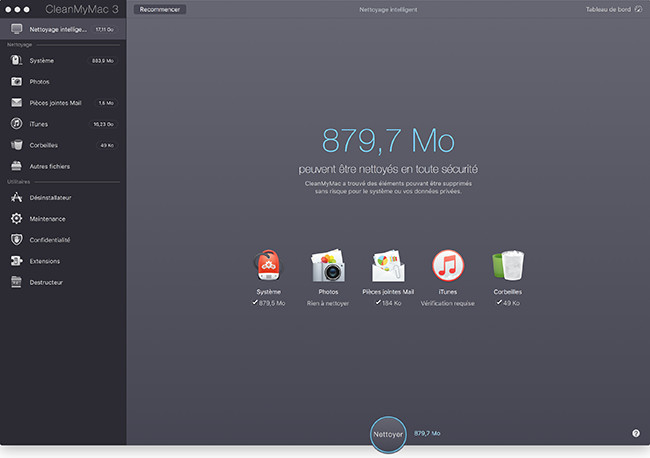Image resolution: width=650 pixels, height=458 pixels.
Task: Open the Corbeilles sidebar label
Action: [44, 145]
